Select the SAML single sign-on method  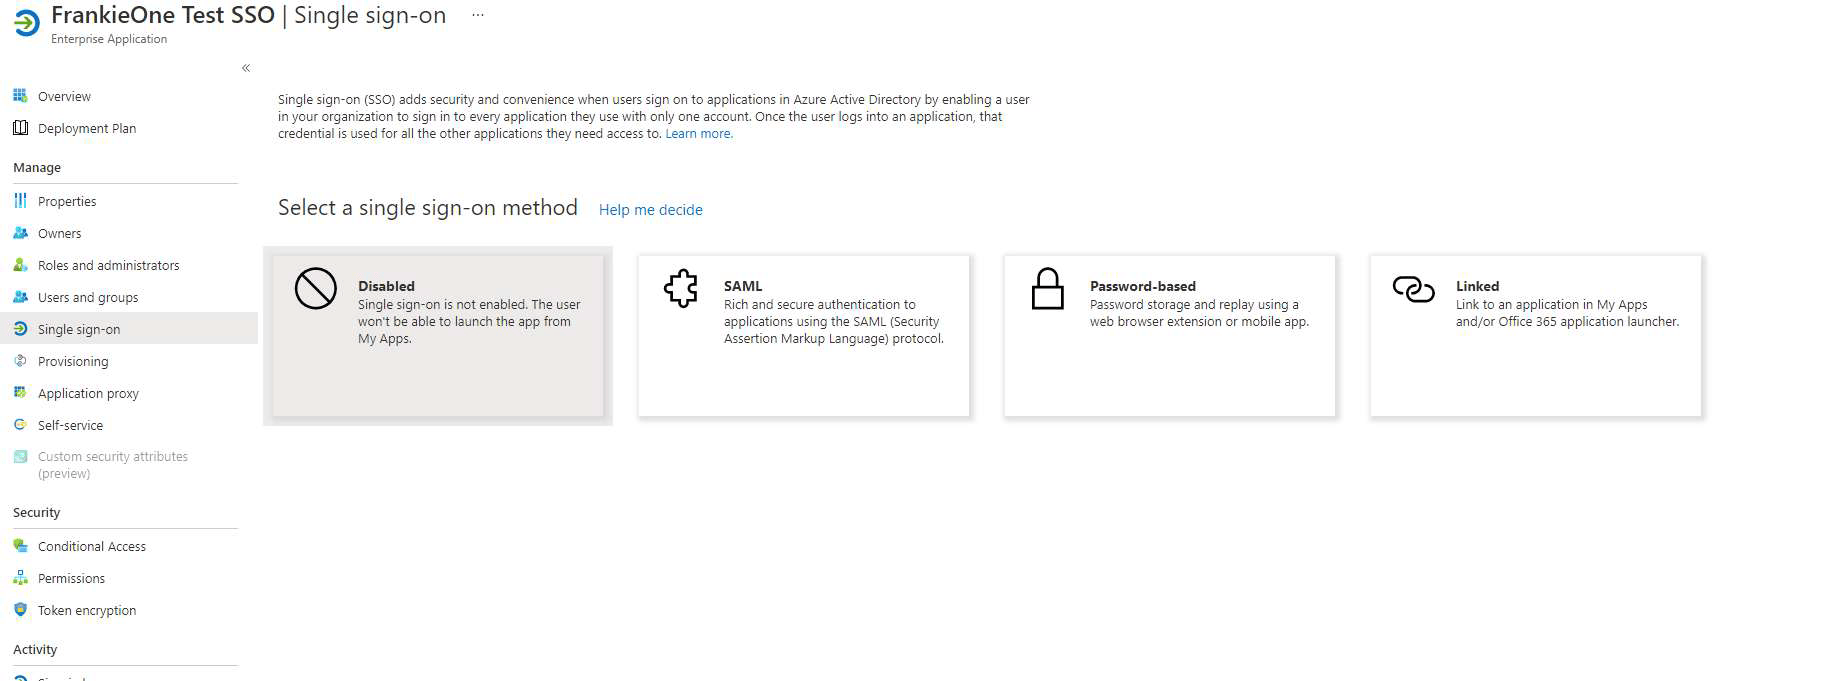tap(803, 335)
